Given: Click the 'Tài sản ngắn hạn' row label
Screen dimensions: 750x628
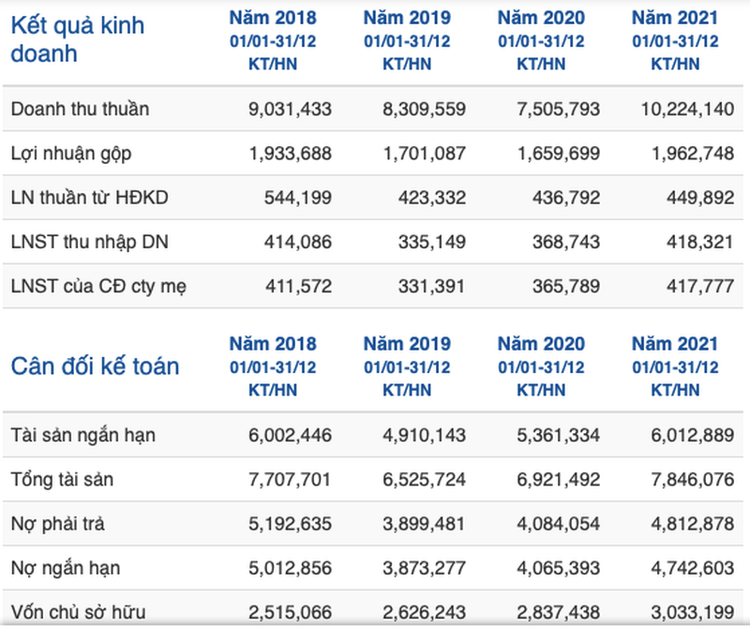Looking at the screenshot, I should tap(83, 436).
